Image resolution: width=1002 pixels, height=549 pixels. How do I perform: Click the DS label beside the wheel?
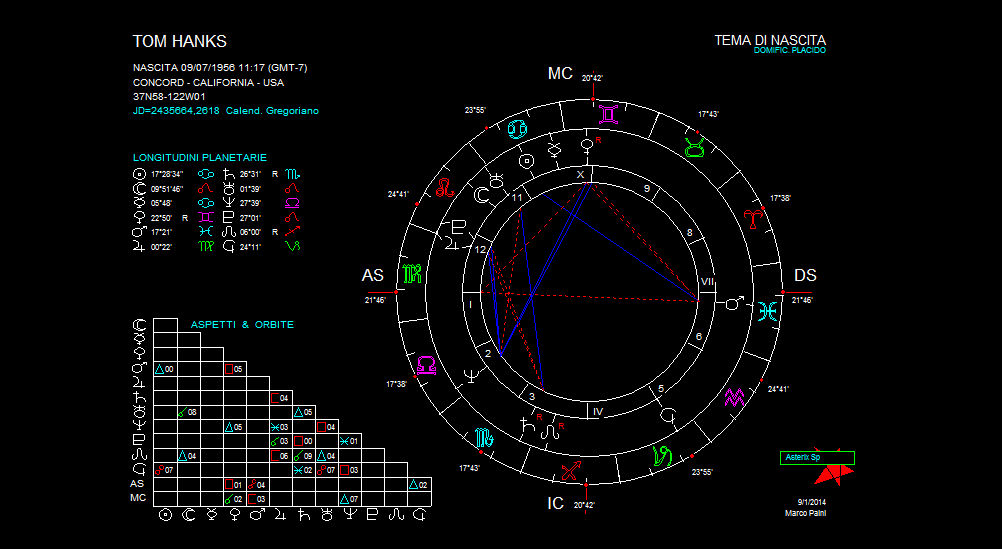805,275
